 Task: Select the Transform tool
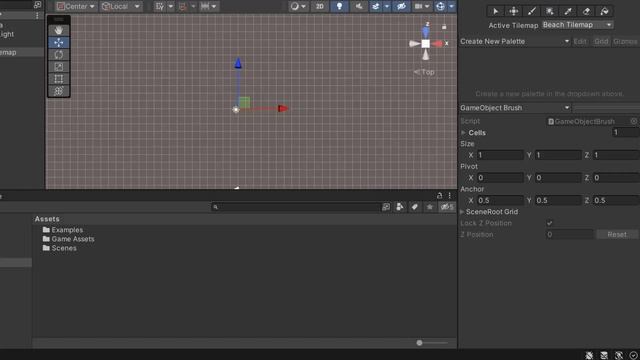tap(59, 91)
